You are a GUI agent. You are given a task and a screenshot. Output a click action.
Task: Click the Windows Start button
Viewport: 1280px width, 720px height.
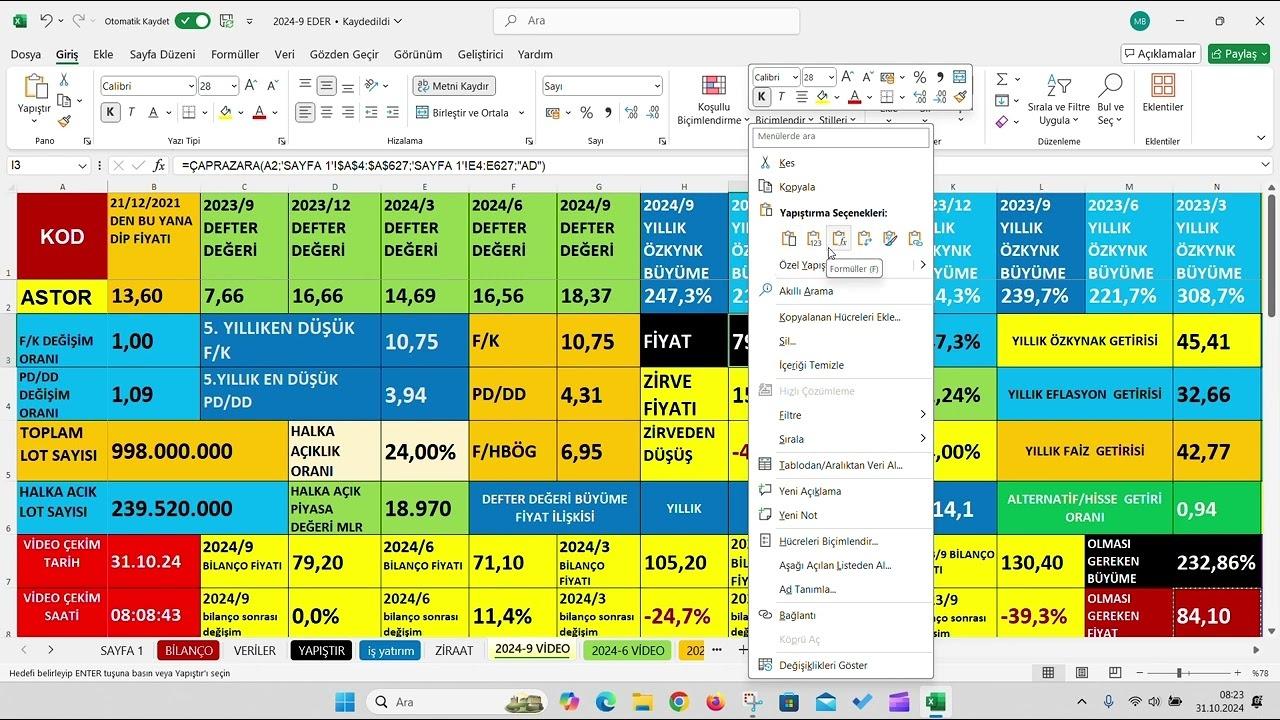[x=344, y=702]
